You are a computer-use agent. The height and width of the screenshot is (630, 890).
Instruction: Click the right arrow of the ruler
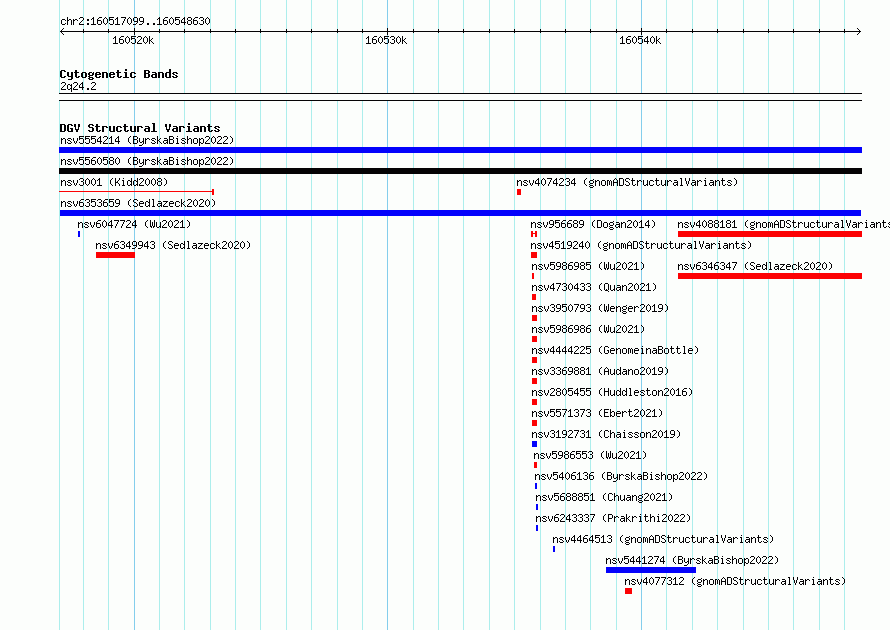(858, 32)
